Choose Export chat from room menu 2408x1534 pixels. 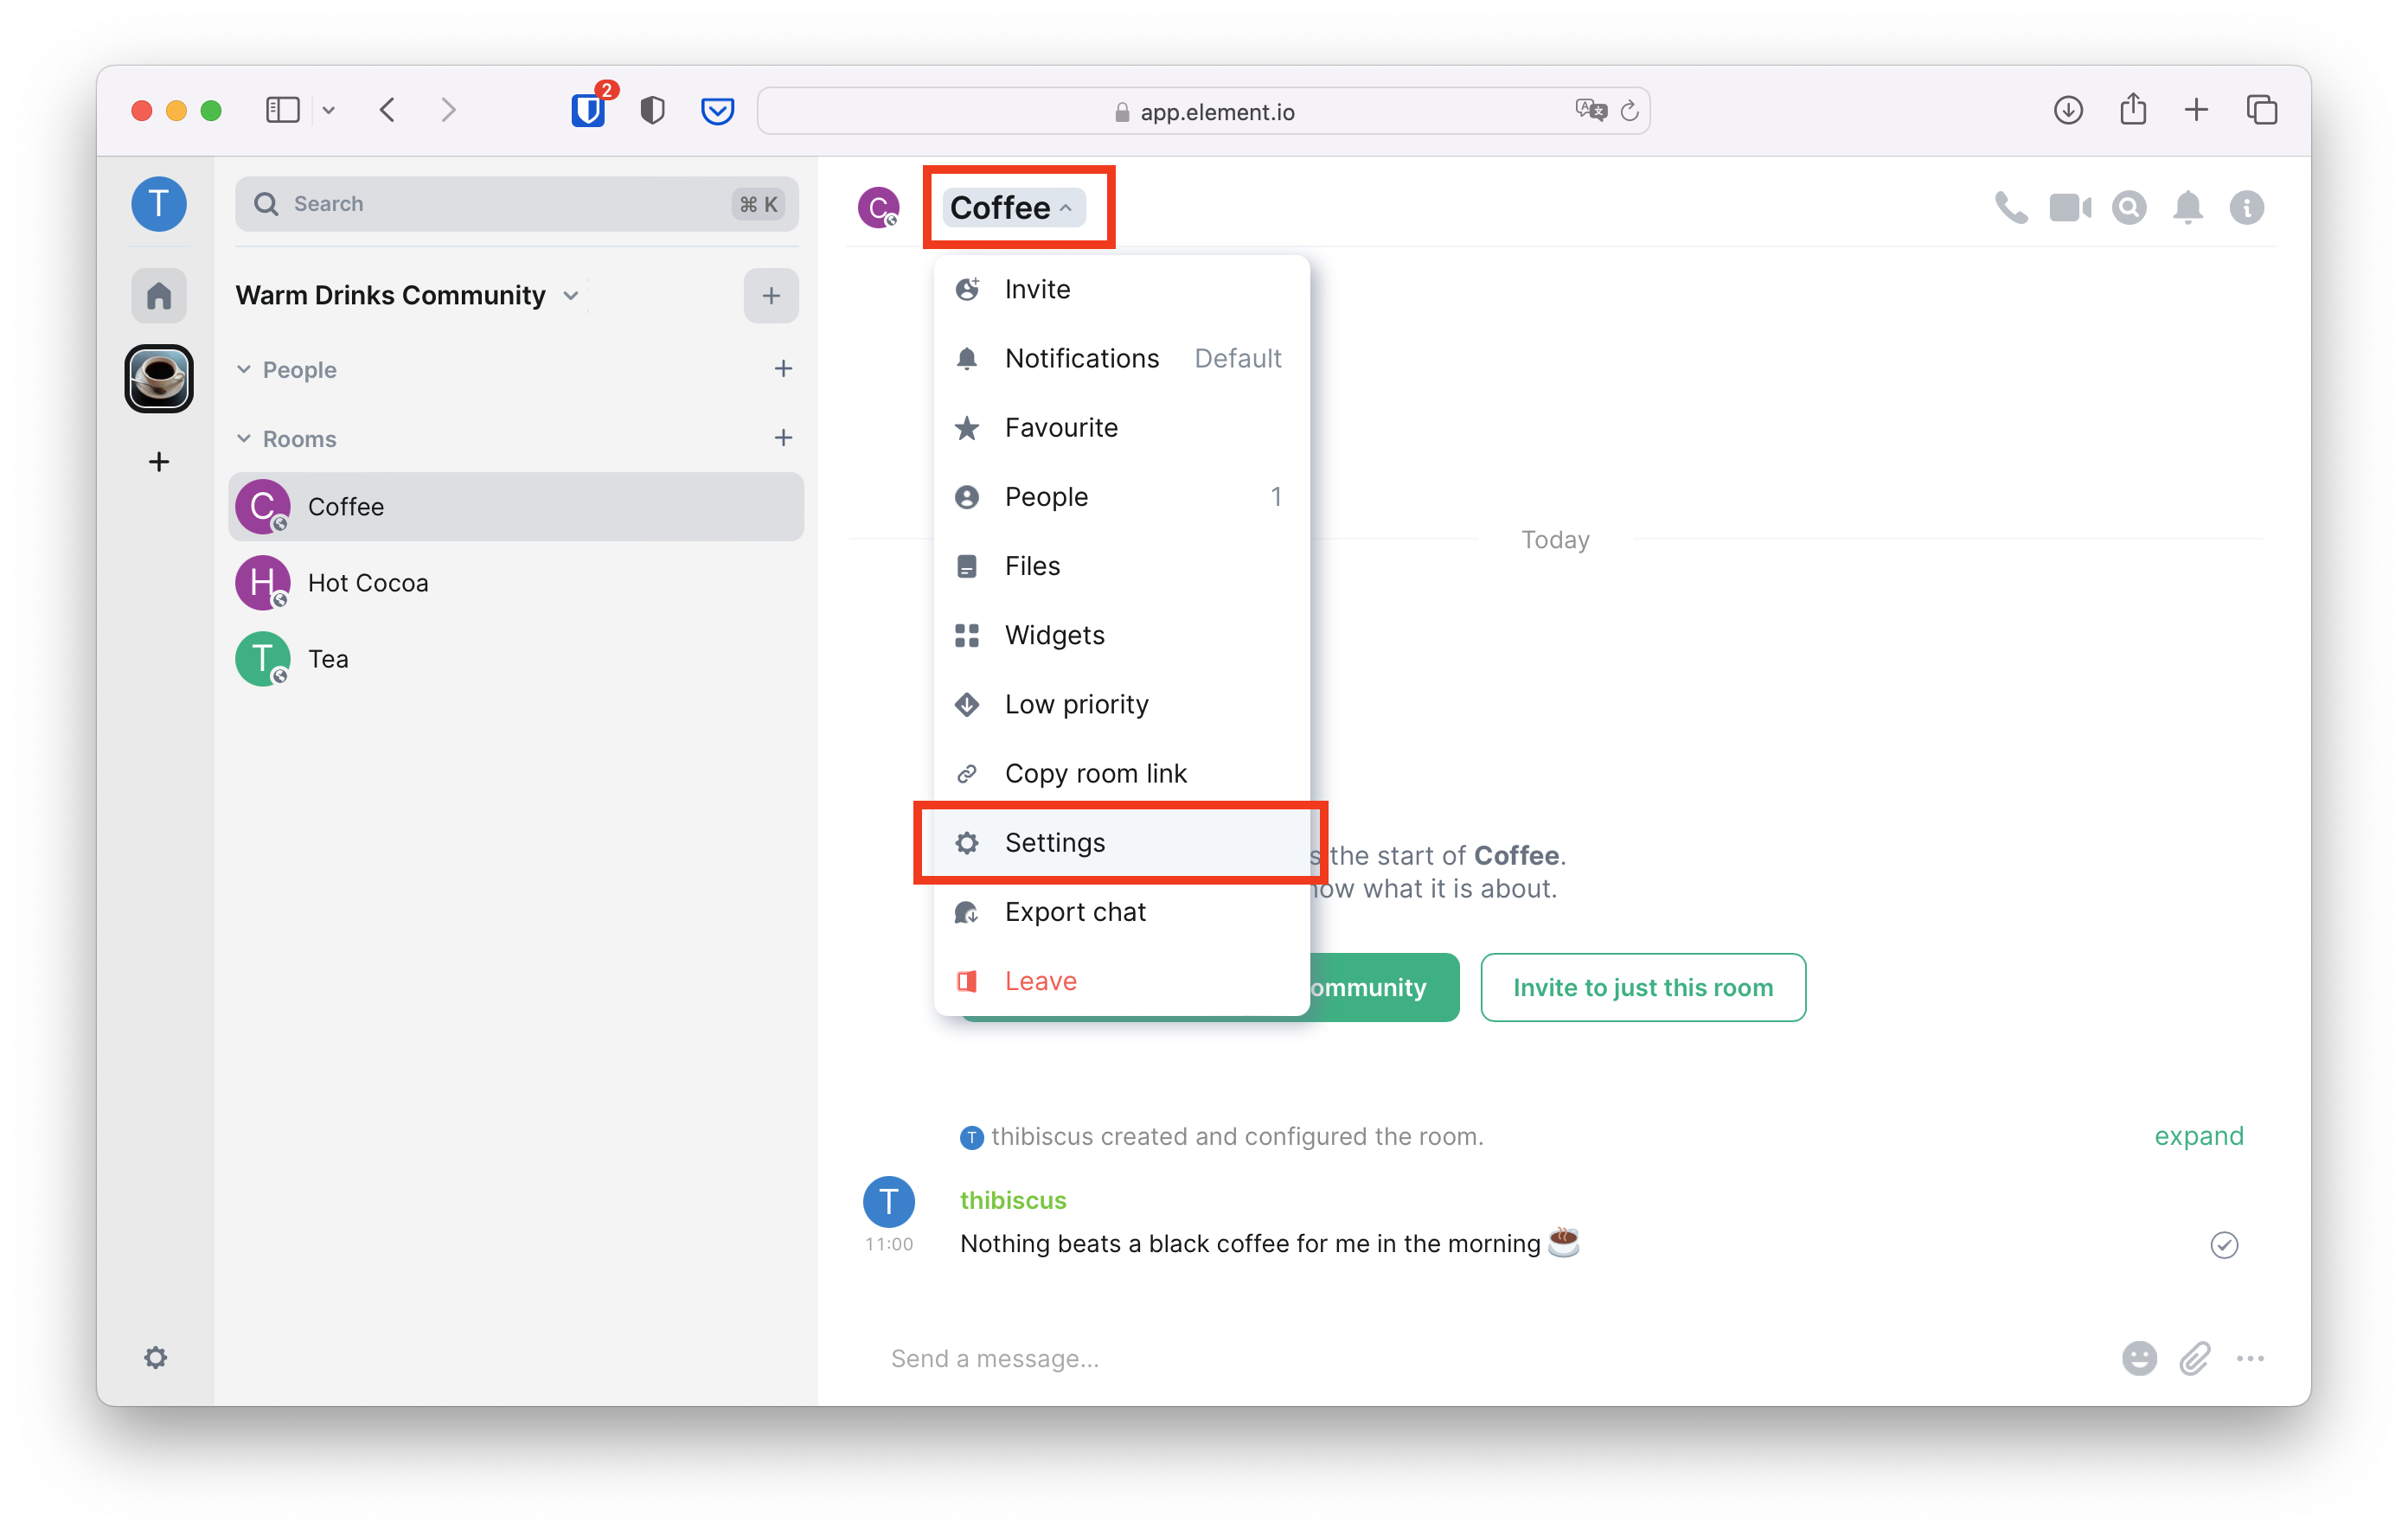pos(1074,912)
